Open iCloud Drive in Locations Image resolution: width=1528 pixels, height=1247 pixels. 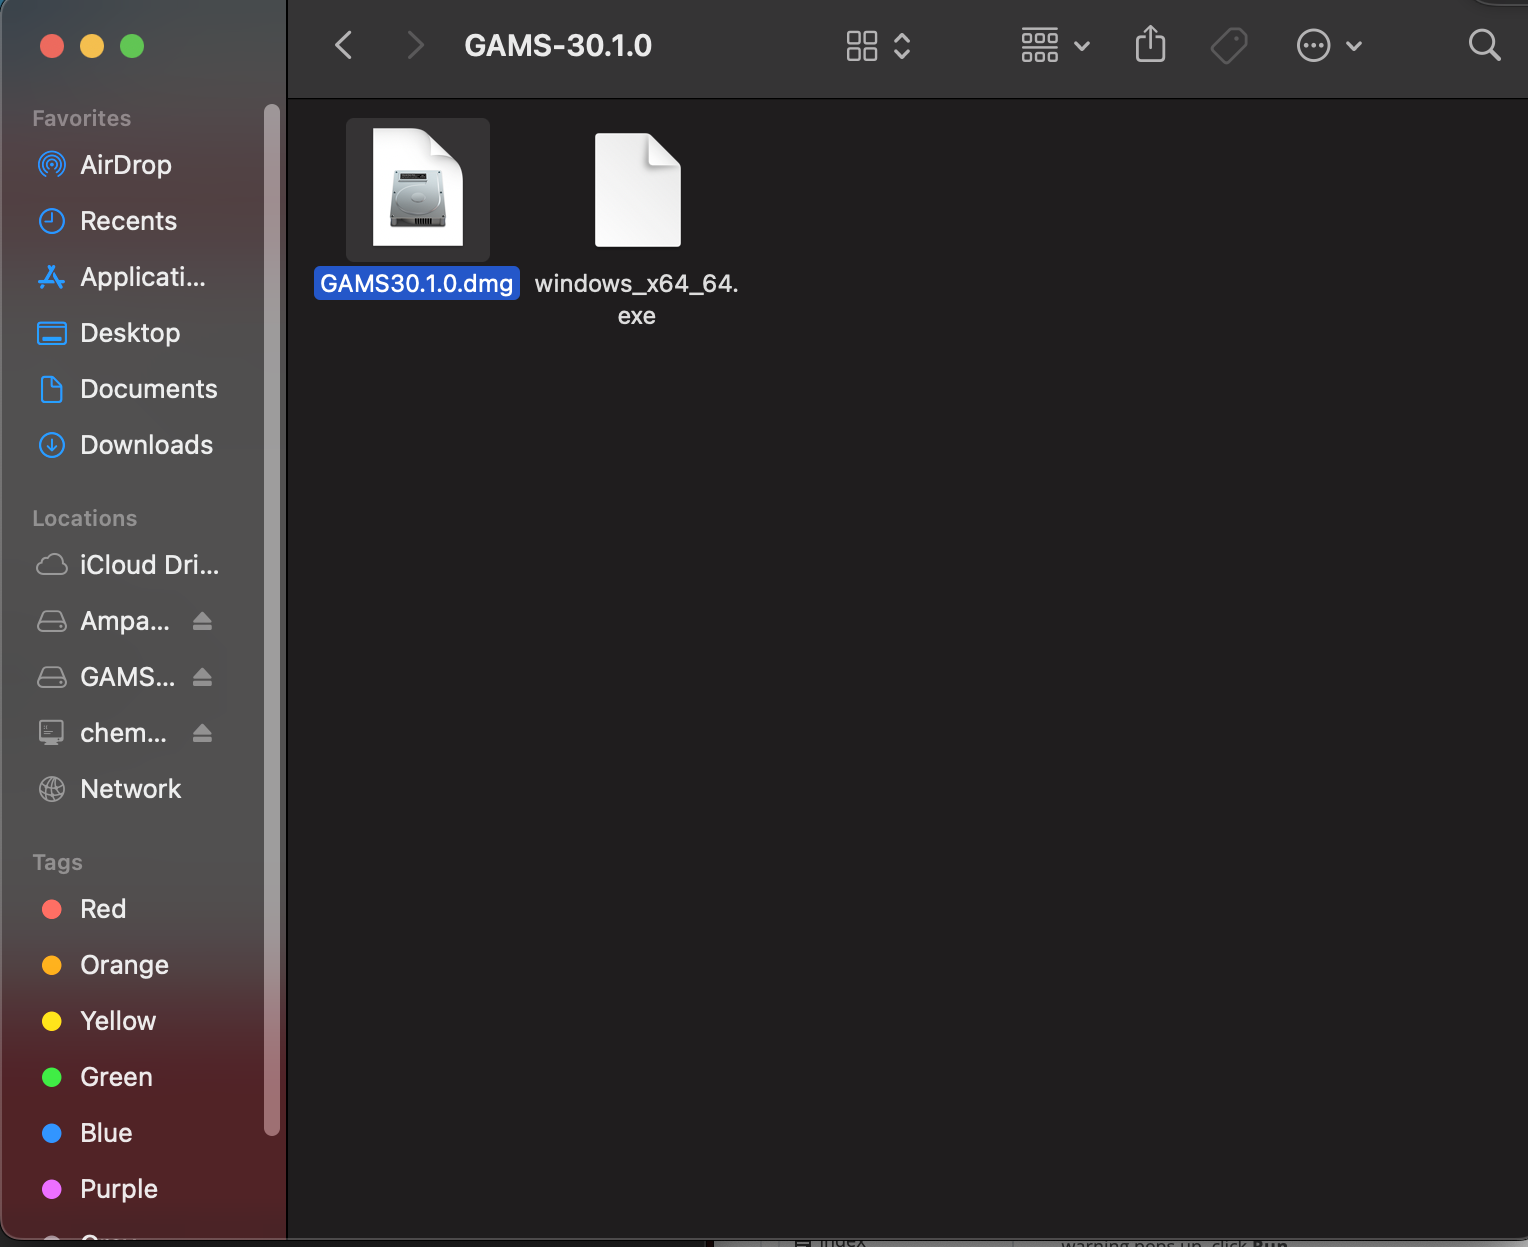149,565
